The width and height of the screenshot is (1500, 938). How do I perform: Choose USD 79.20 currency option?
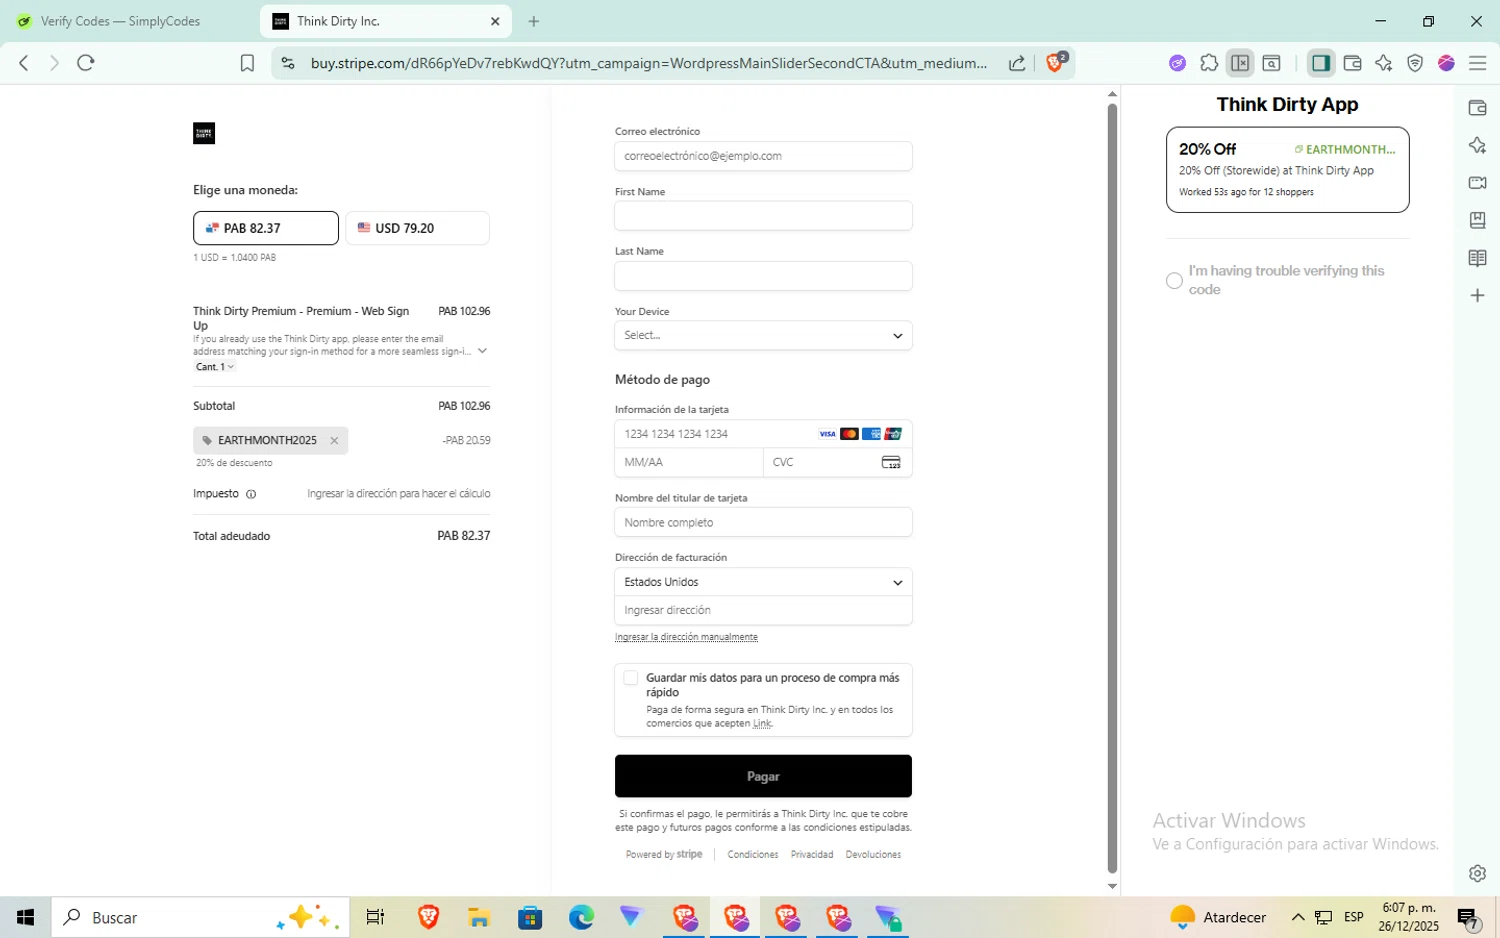[x=418, y=228]
